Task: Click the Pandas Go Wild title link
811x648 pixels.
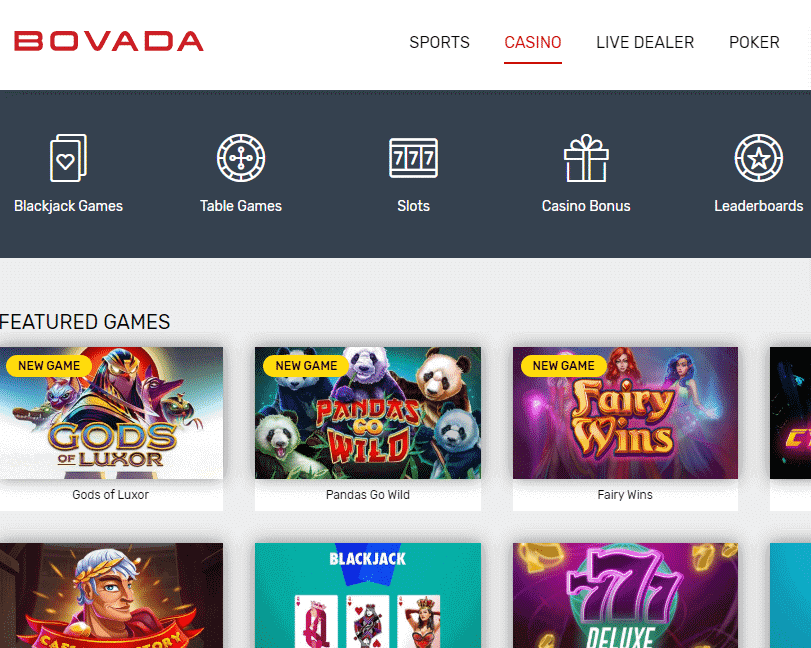Action: [368, 495]
